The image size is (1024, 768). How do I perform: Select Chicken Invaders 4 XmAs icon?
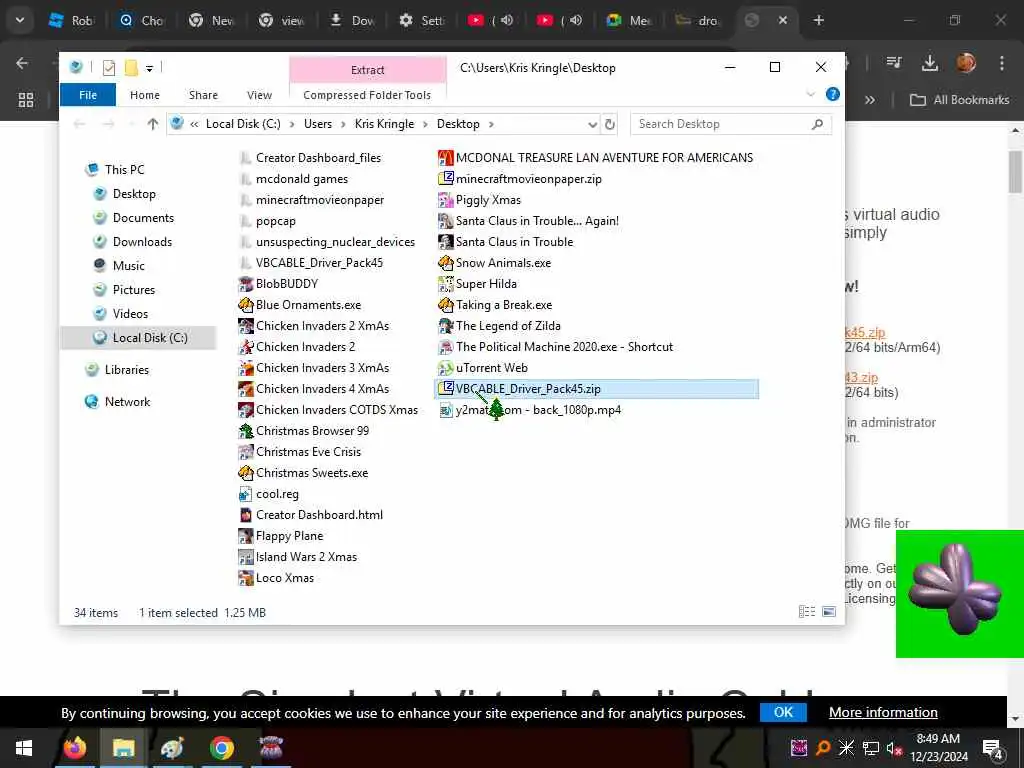246,389
